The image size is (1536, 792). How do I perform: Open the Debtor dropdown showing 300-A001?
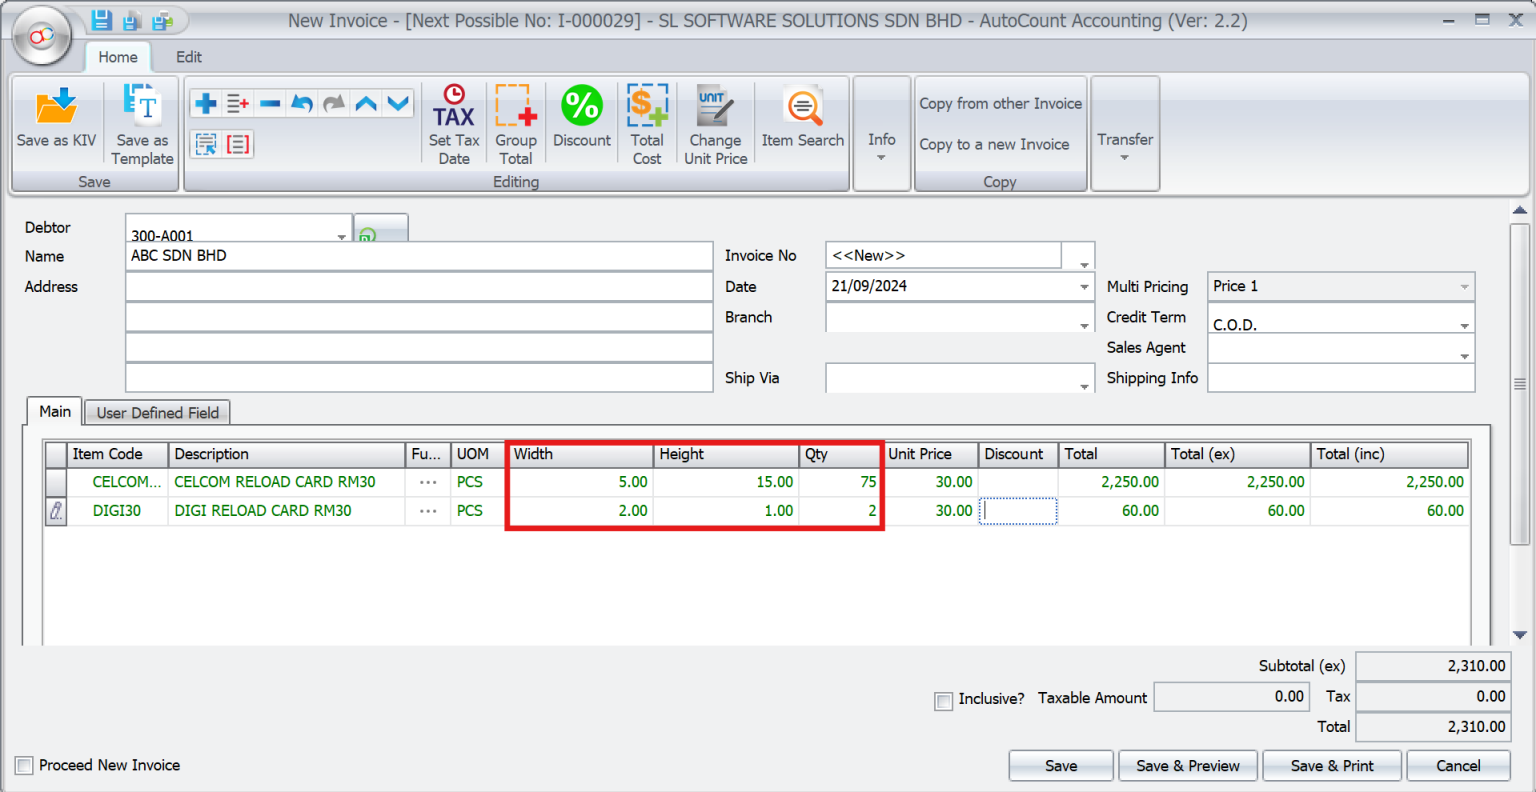pos(341,236)
